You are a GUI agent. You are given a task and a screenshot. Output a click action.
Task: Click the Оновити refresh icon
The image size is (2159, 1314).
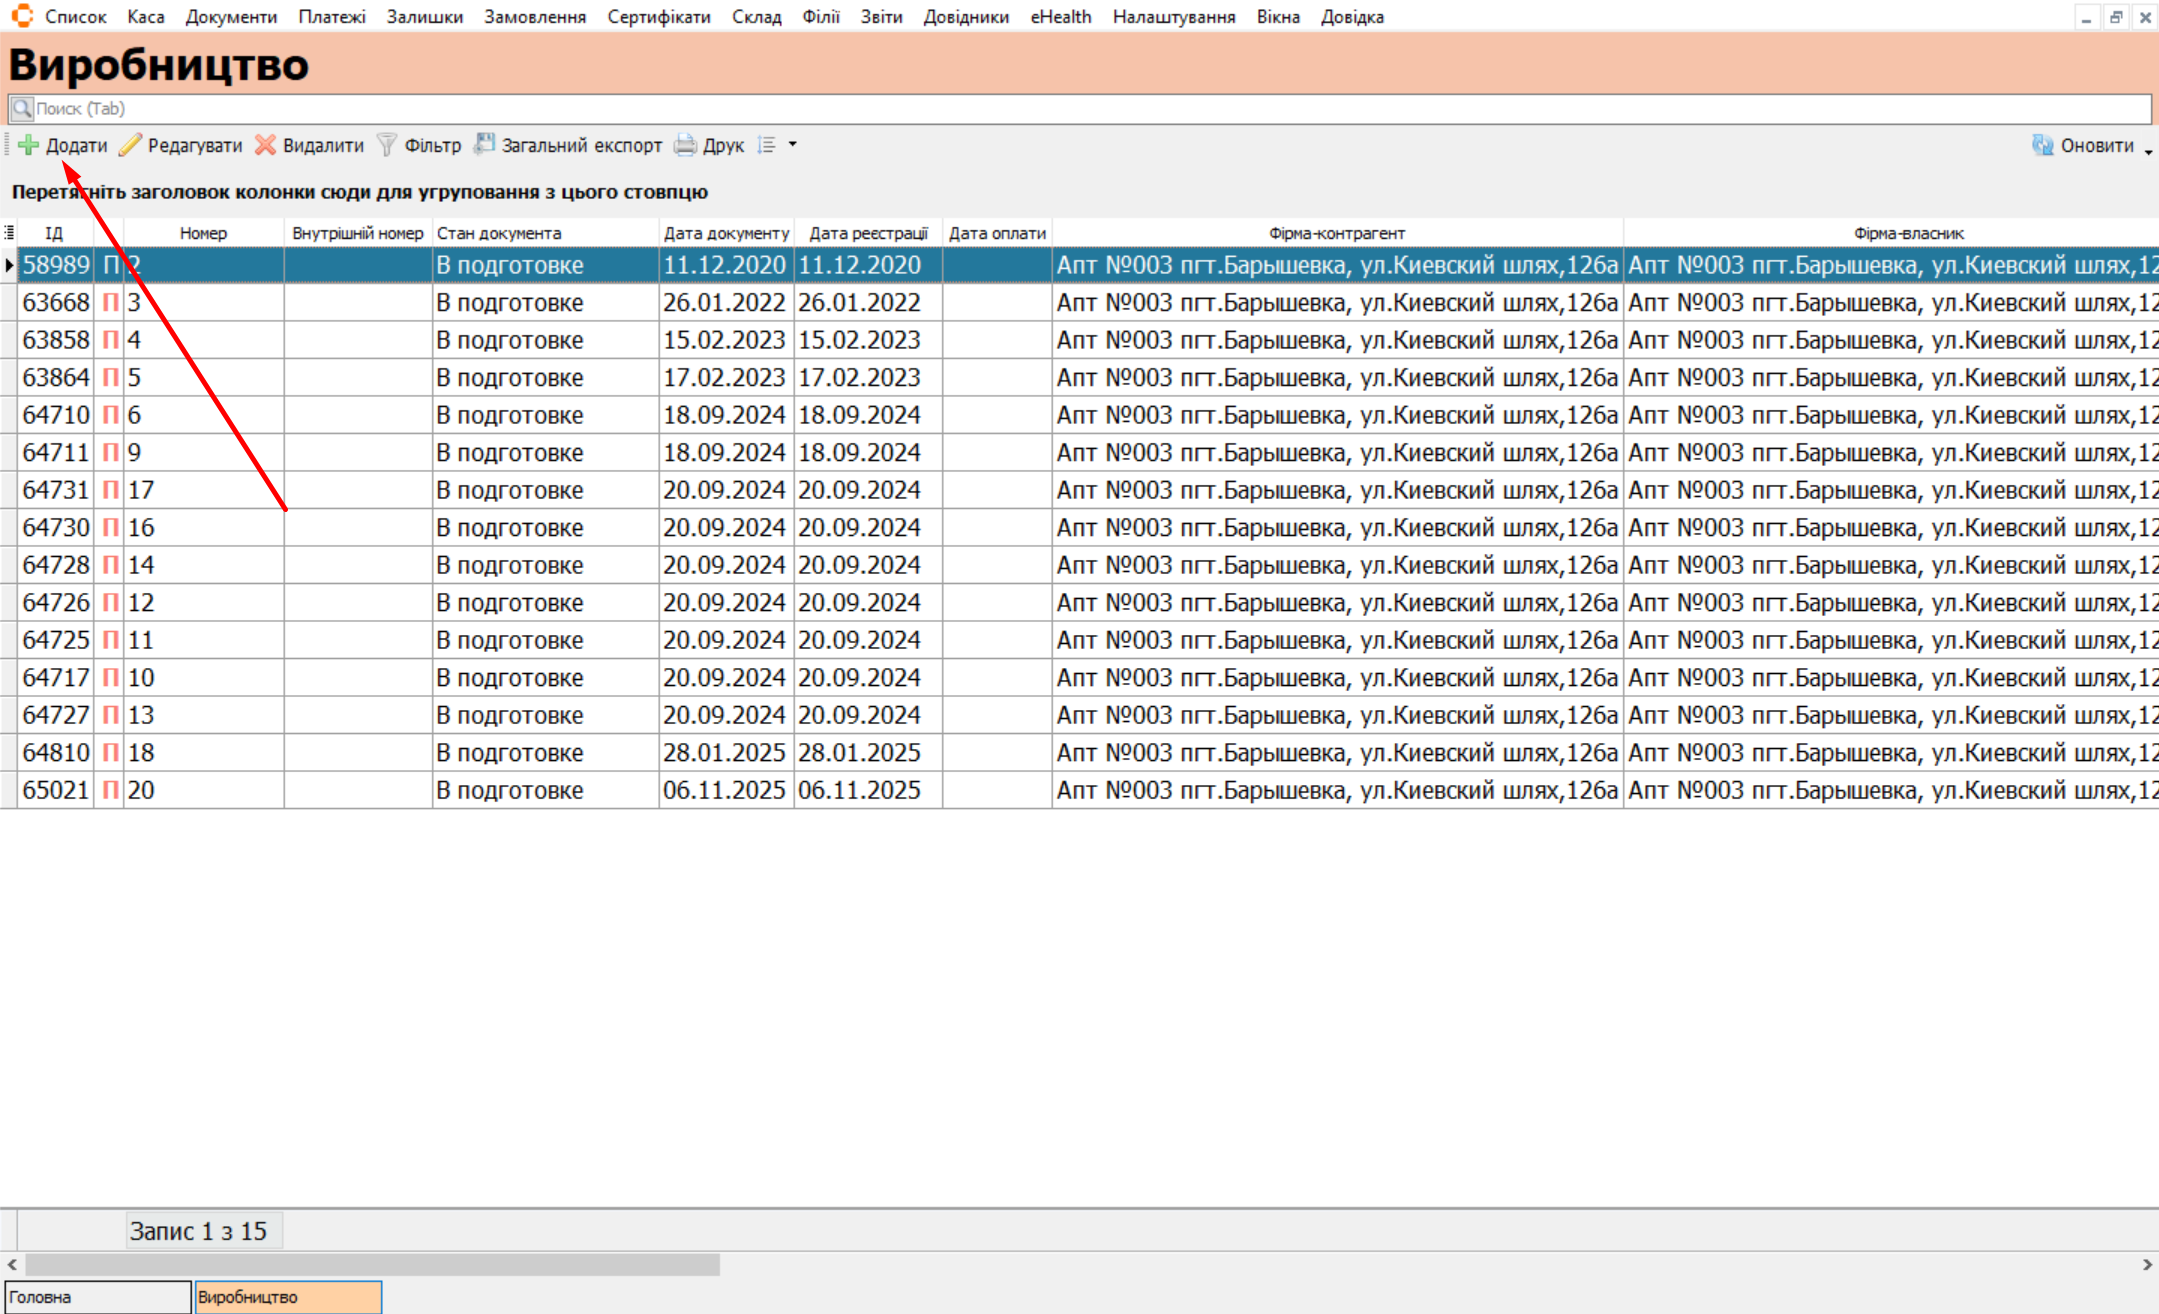click(x=2042, y=145)
